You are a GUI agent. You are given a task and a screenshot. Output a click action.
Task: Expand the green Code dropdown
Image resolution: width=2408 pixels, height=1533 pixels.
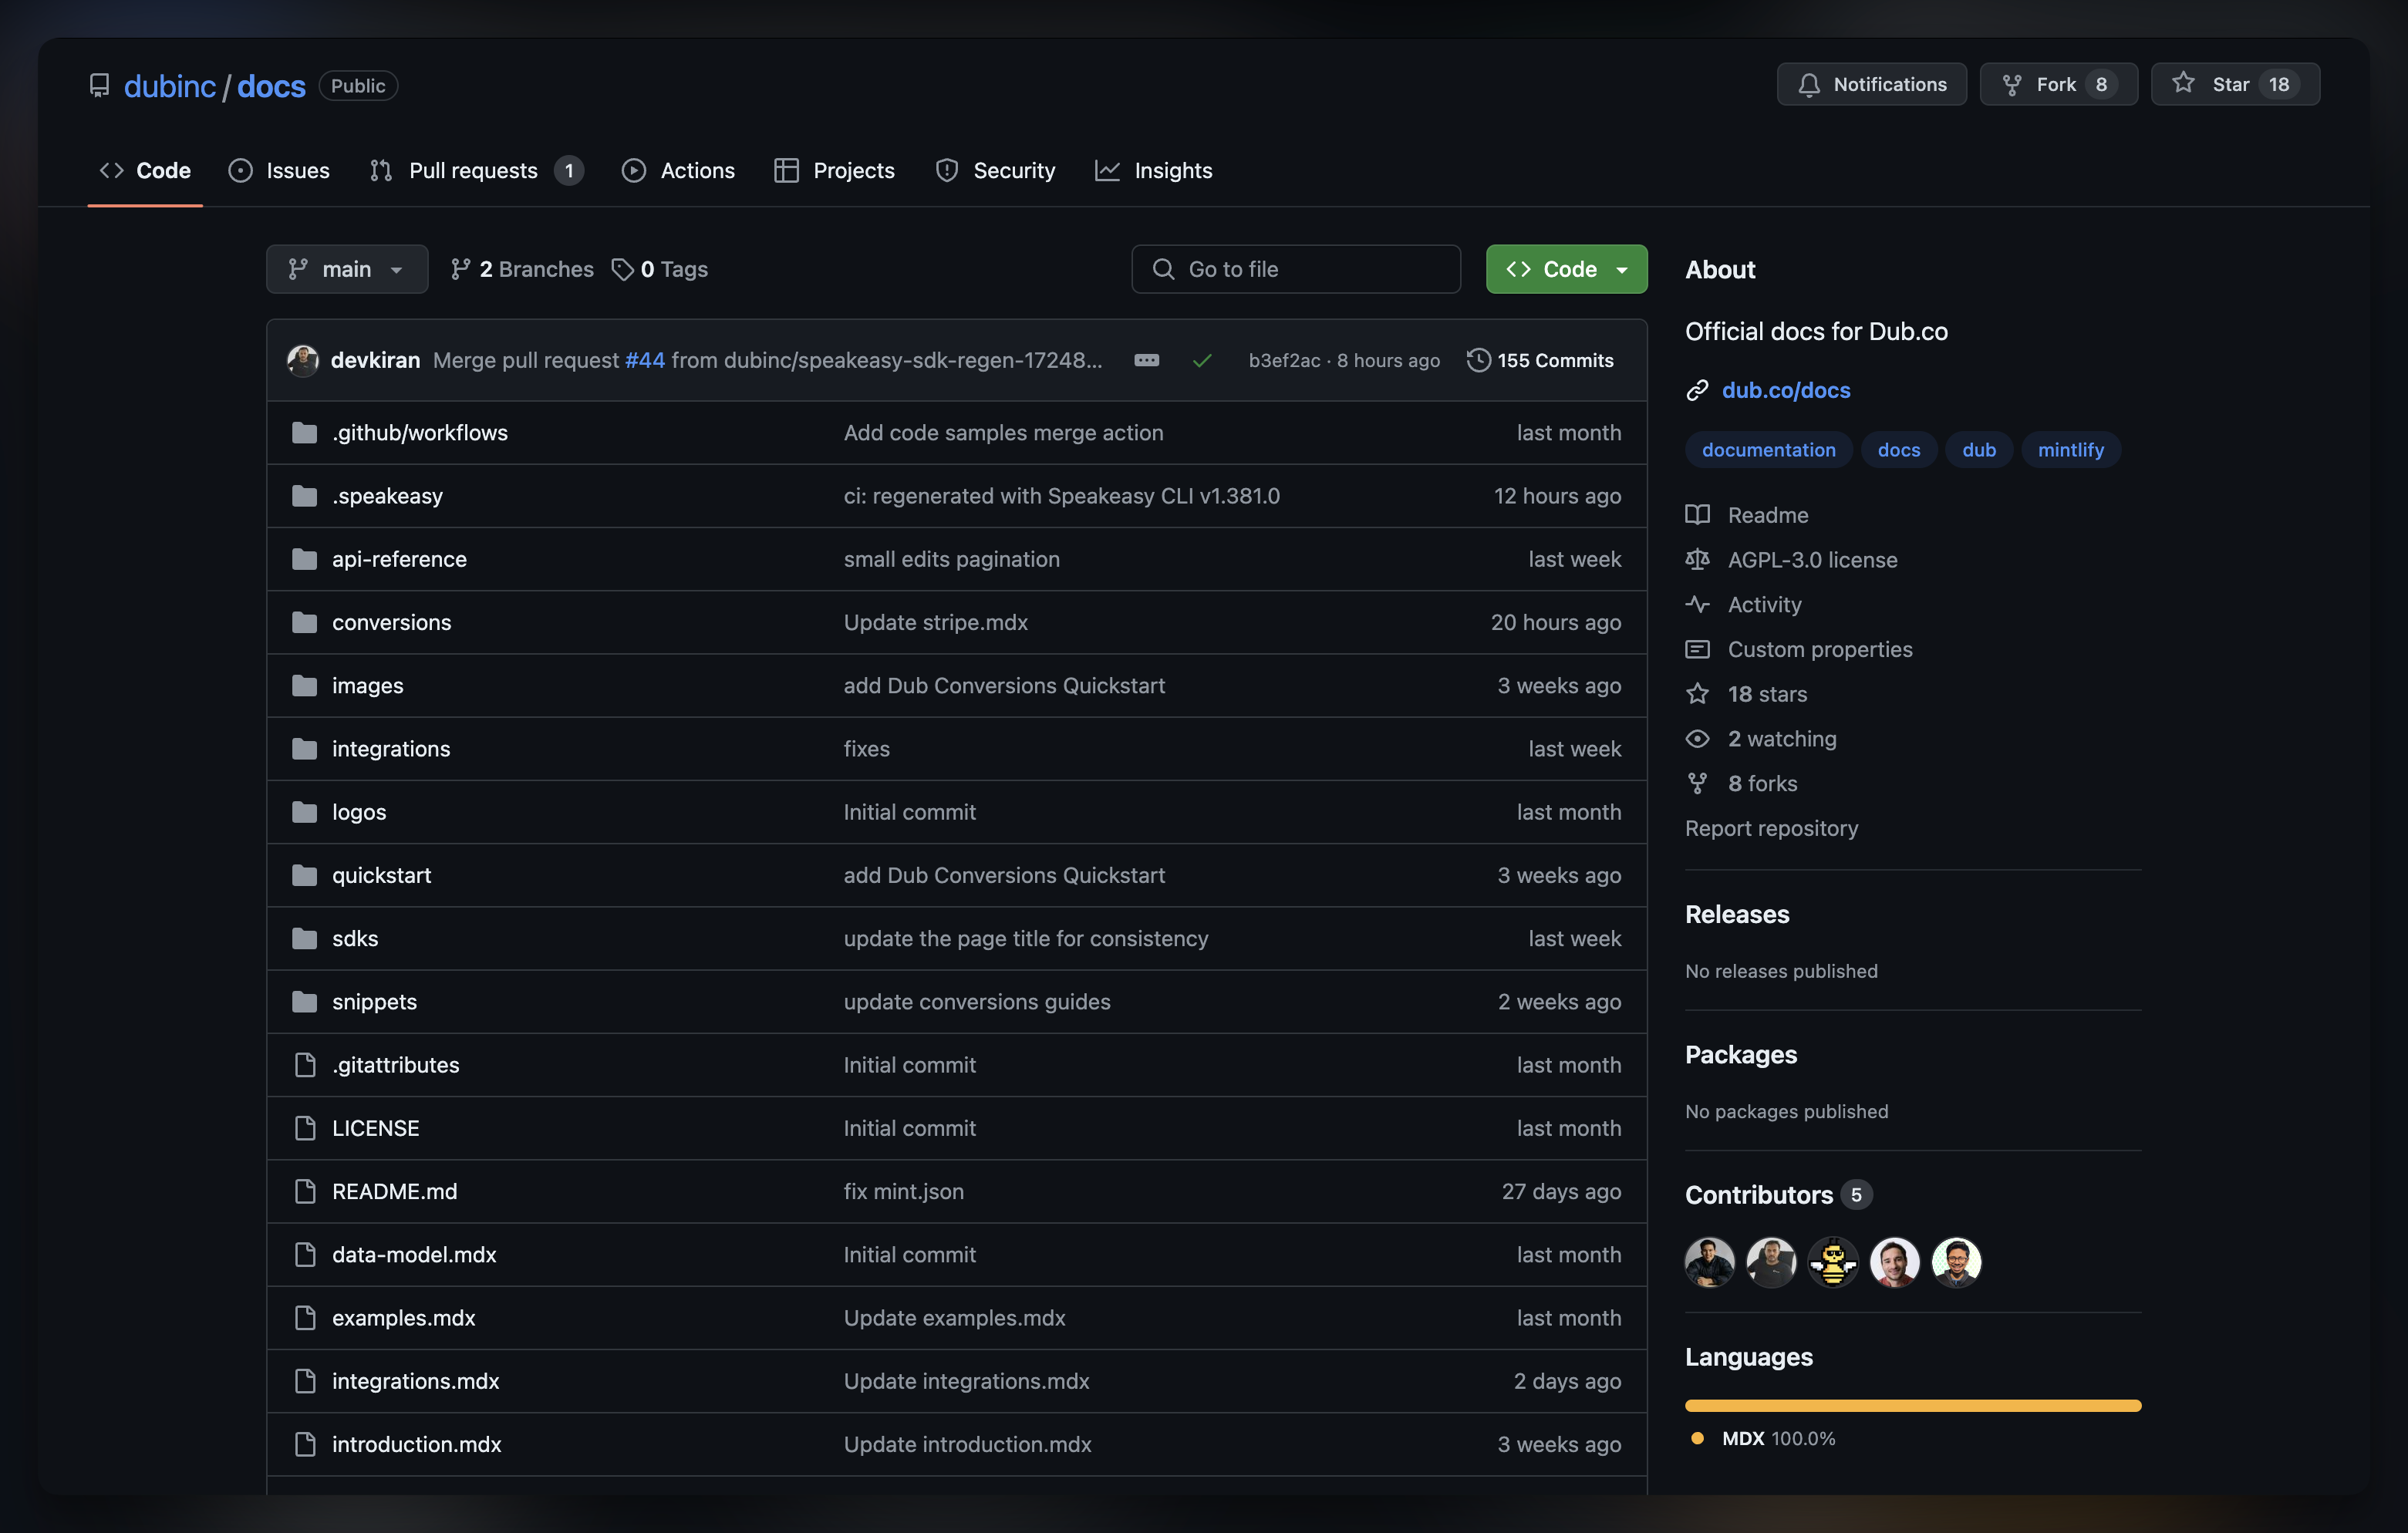[x=1566, y=269]
